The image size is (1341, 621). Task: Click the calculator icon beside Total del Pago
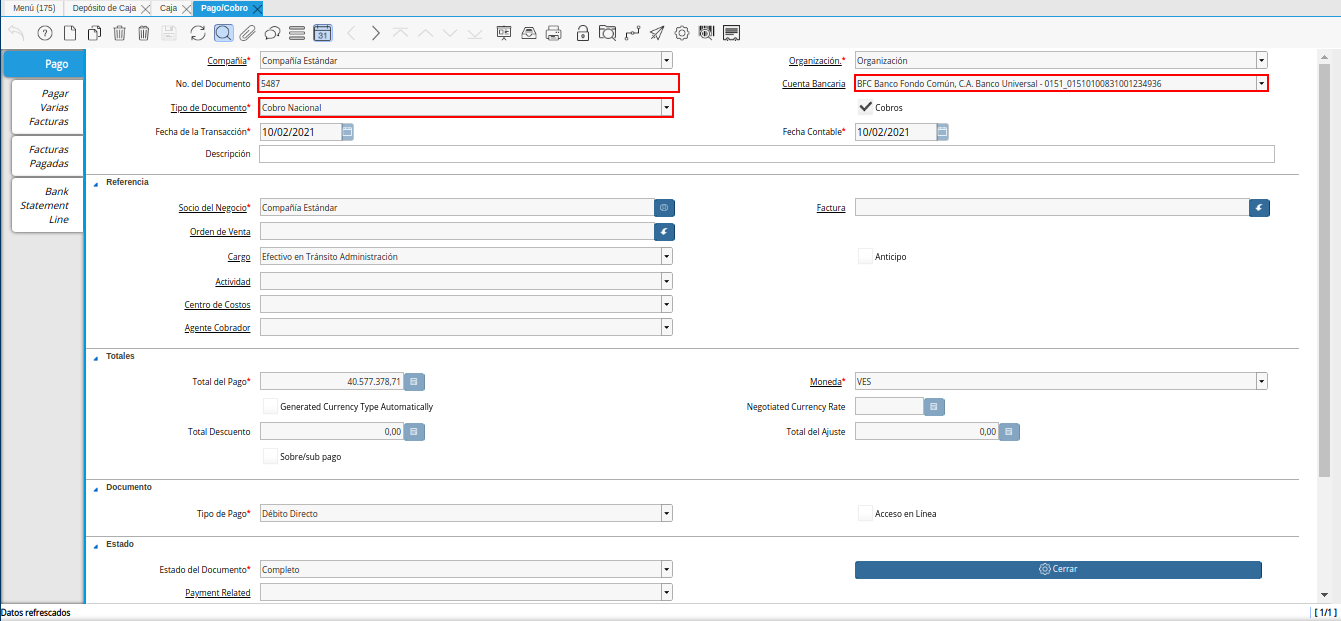coord(414,381)
